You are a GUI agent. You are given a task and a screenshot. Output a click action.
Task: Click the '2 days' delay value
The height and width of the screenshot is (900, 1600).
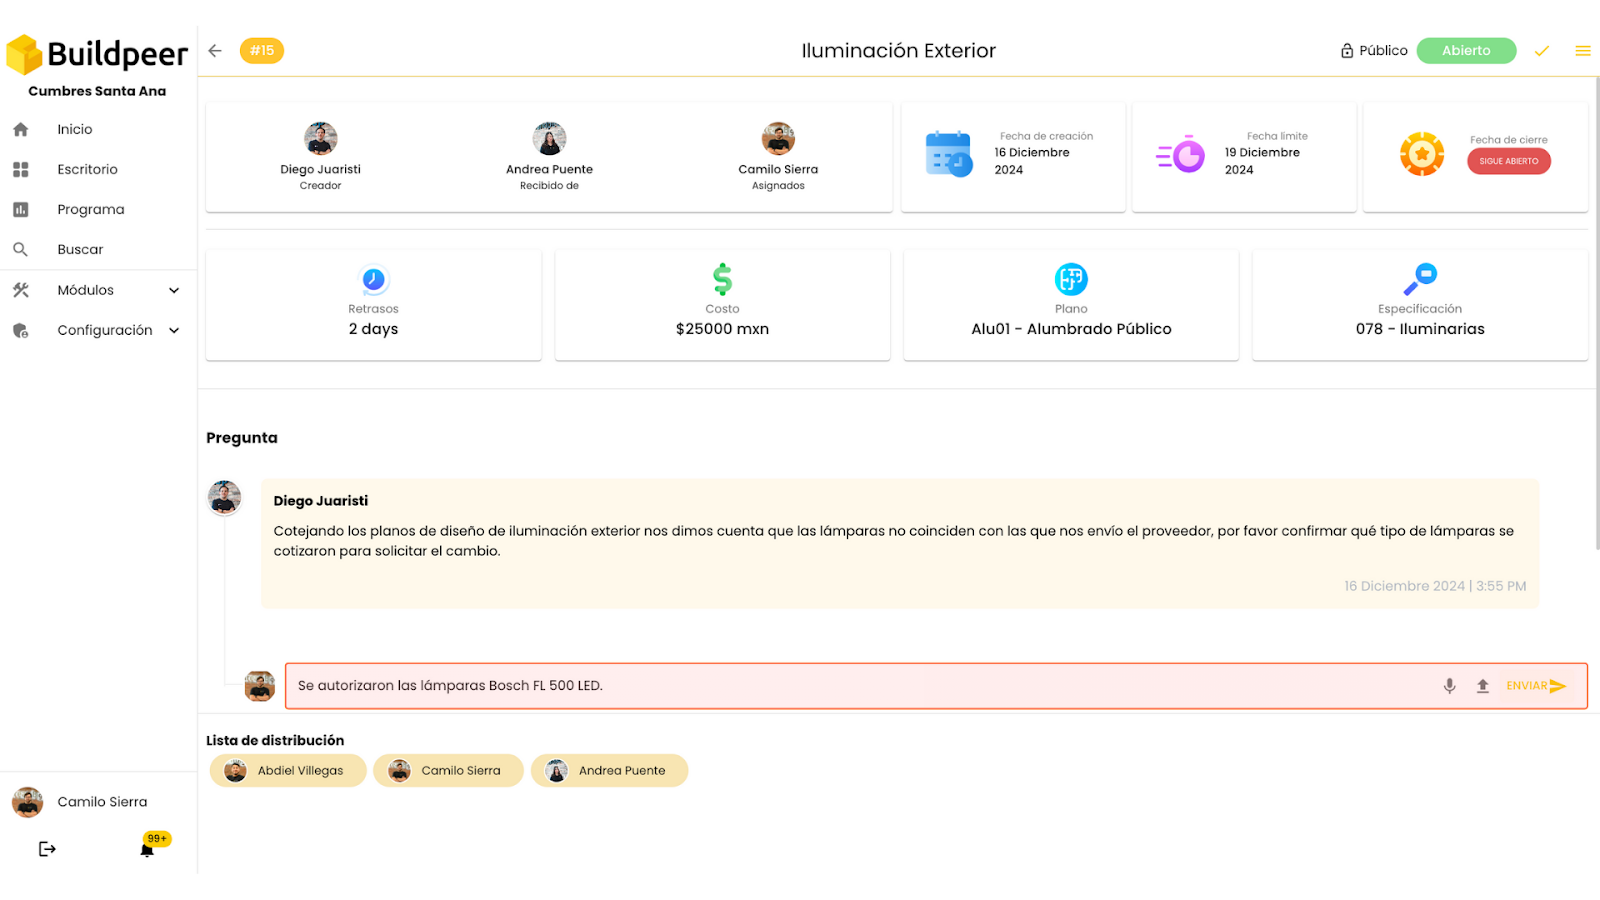[x=373, y=329]
